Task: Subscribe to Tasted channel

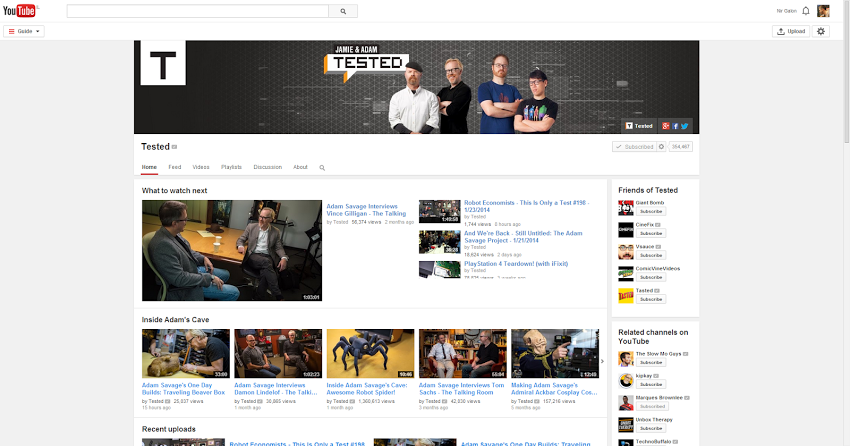Action: [x=651, y=299]
